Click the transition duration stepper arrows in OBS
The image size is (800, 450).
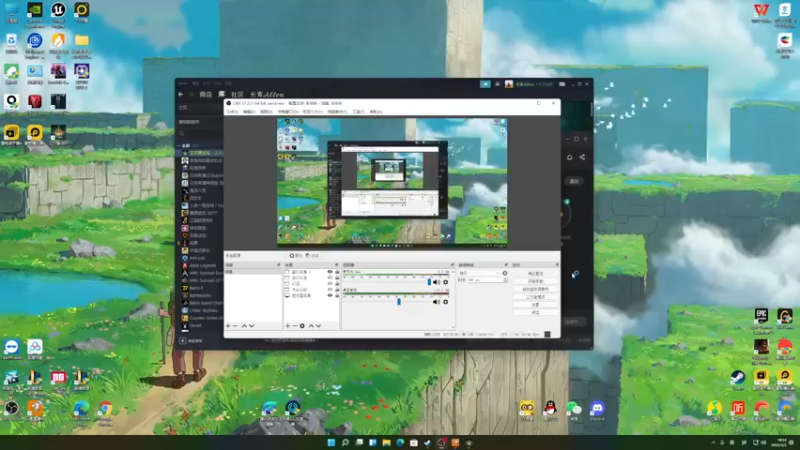(x=505, y=280)
